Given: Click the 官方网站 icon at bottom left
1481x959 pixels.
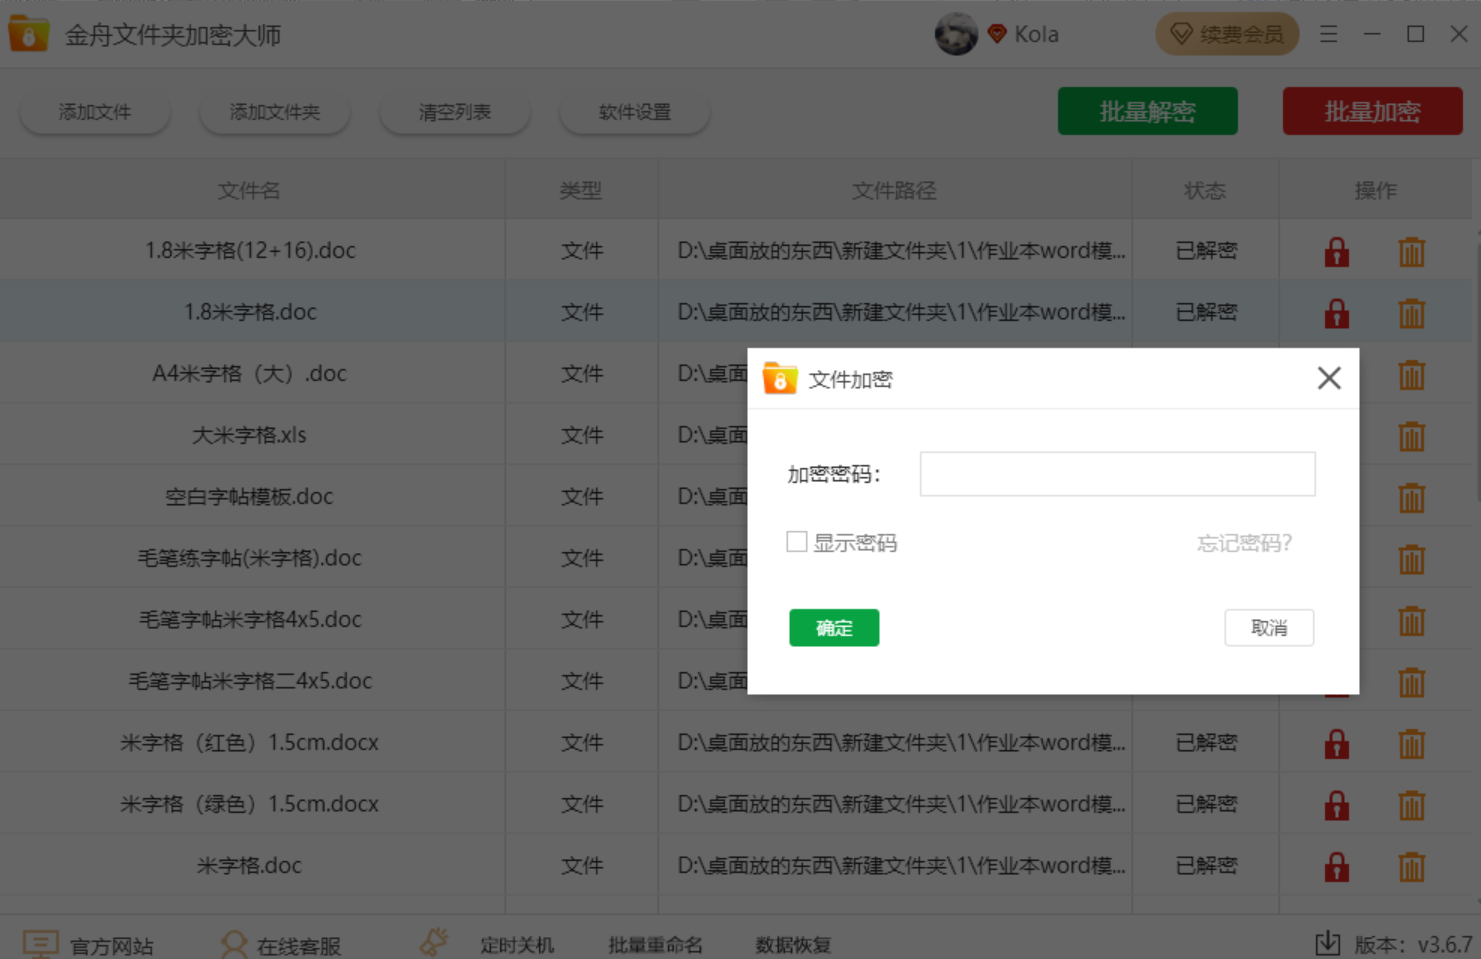Looking at the screenshot, I should pos(40,942).
